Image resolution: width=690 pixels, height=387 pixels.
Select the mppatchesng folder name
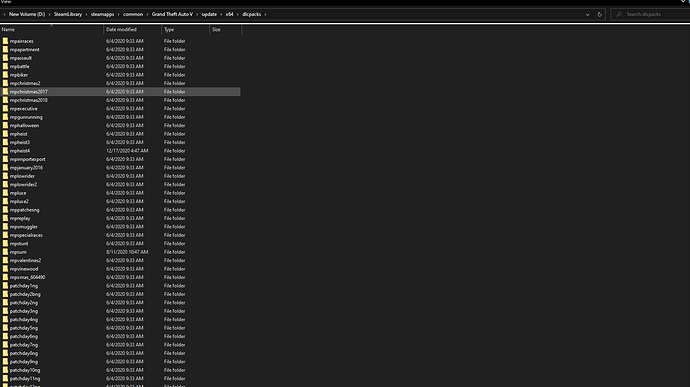25,210
